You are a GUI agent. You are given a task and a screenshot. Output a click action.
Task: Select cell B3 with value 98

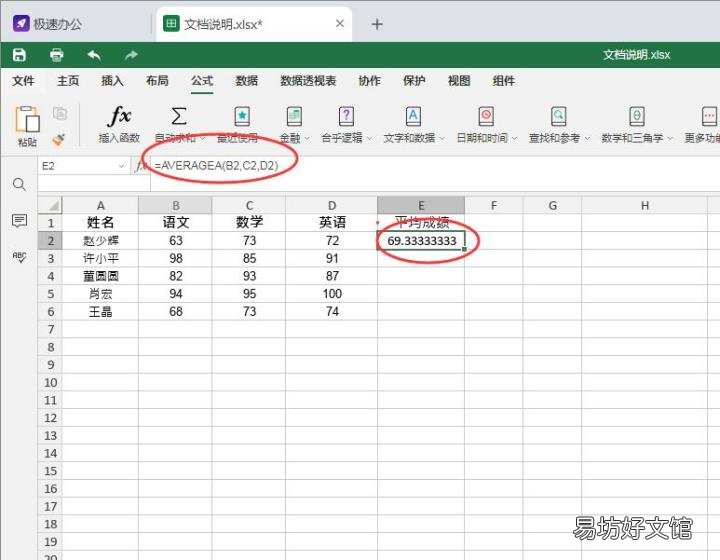[175, 258]
